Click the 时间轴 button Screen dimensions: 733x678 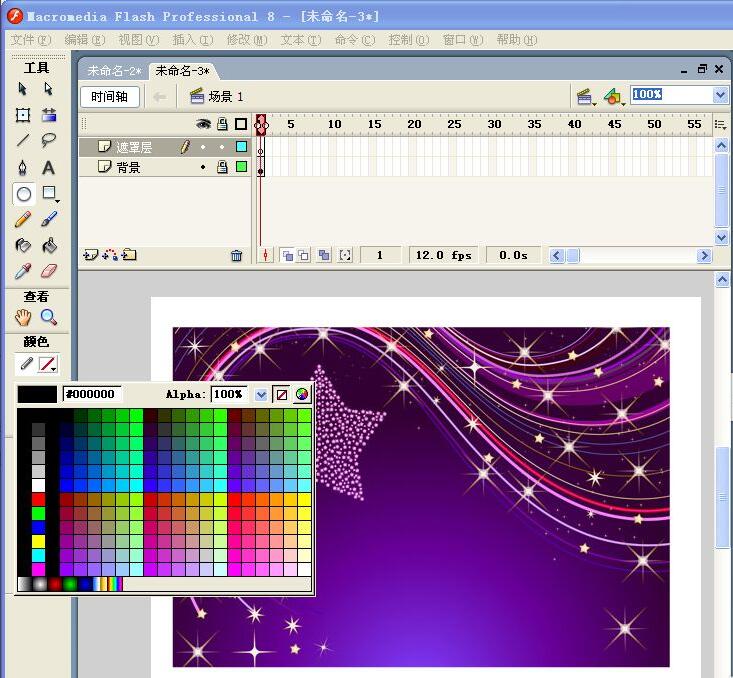pyautogui.click(x=109, y=97)
